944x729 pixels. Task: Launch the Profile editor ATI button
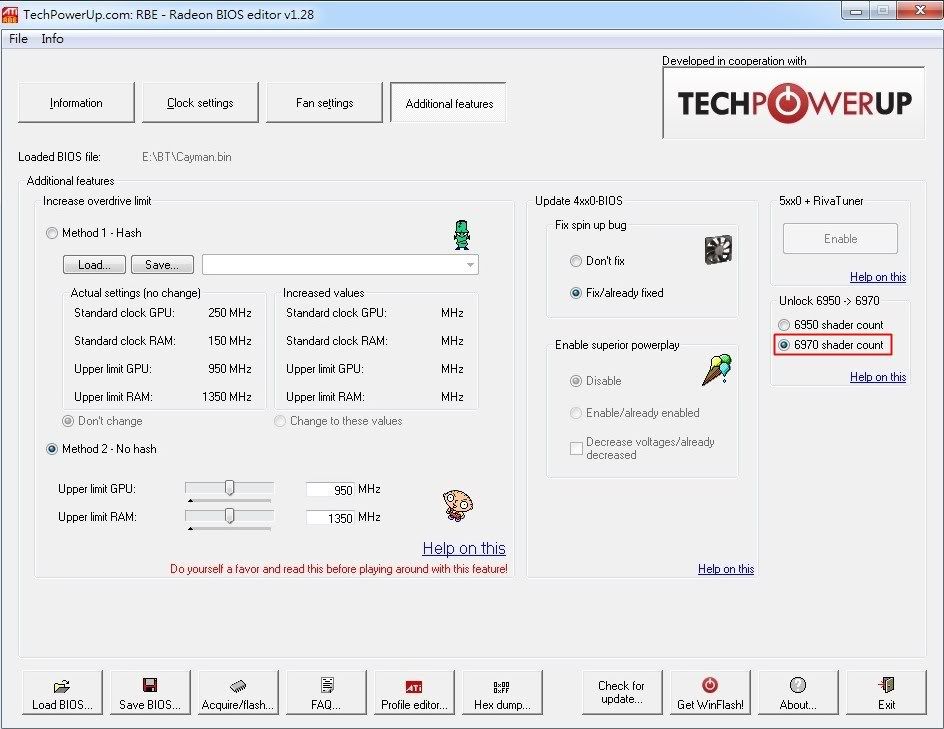(414, 692)
